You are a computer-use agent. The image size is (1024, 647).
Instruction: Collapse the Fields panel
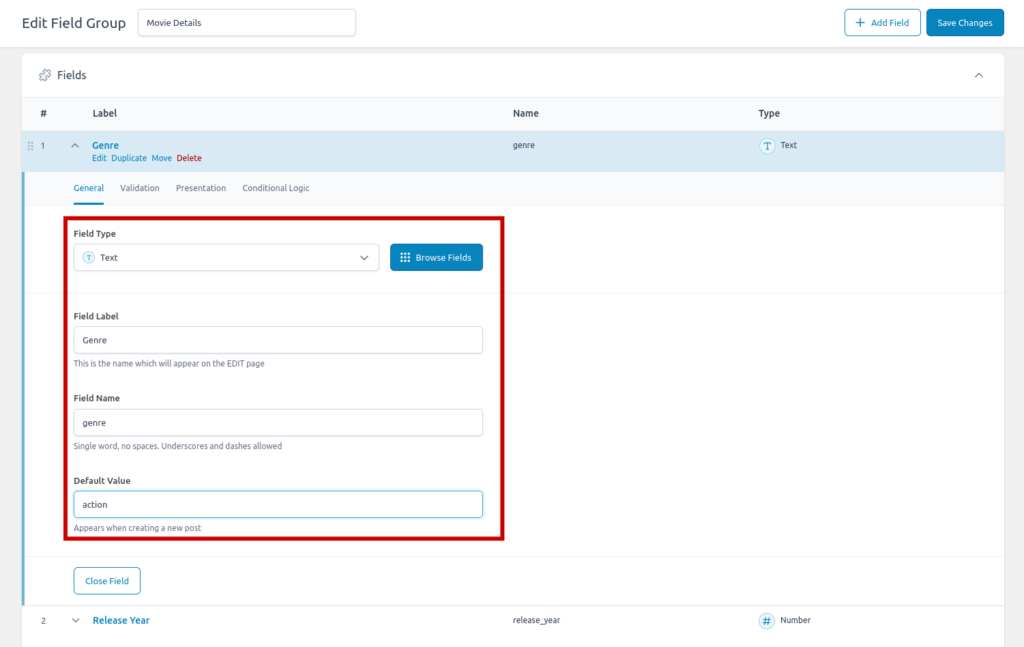tap(978, 74)
